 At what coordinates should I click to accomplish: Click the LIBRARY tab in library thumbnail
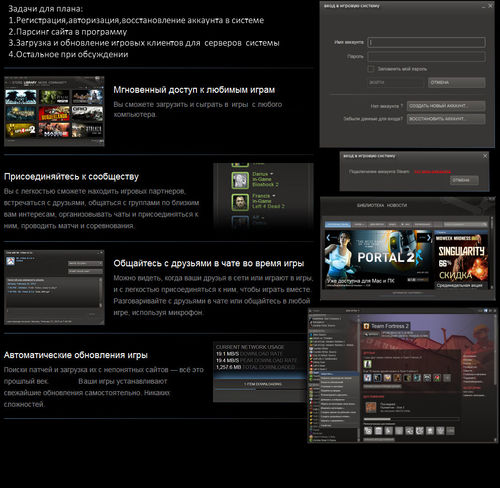30,82
